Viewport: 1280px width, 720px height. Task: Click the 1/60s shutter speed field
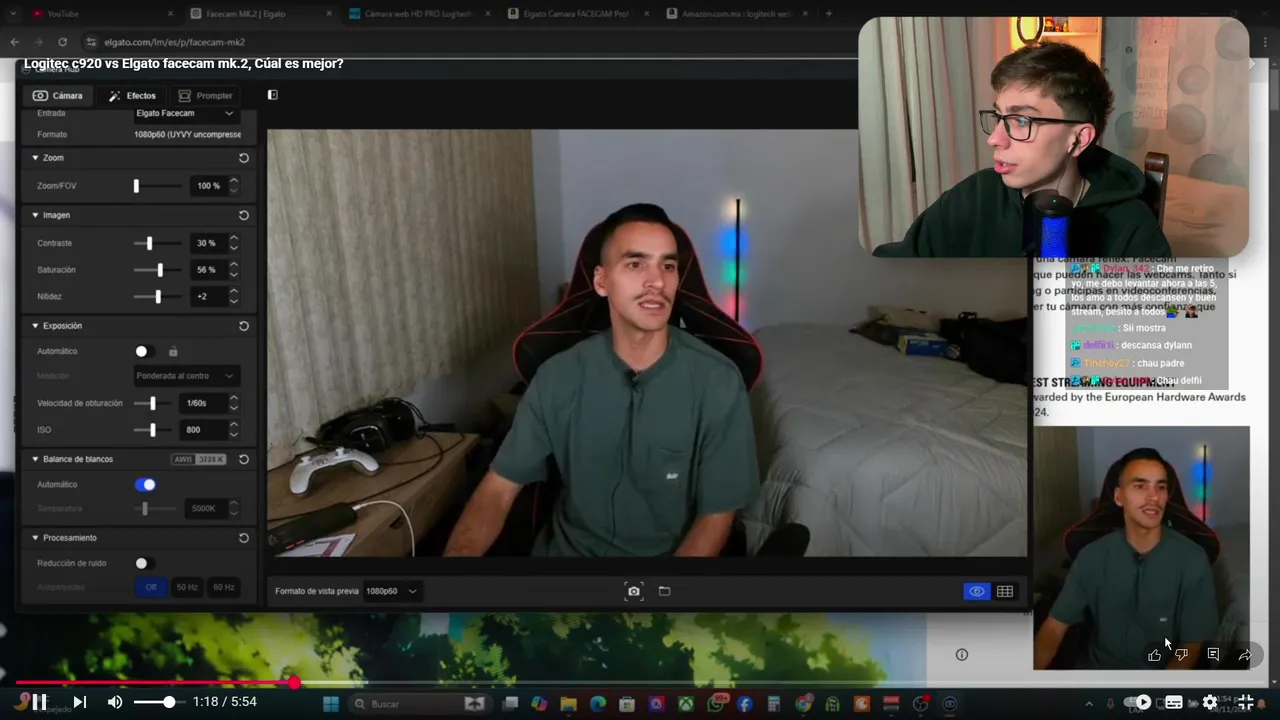tap(201, 403)
